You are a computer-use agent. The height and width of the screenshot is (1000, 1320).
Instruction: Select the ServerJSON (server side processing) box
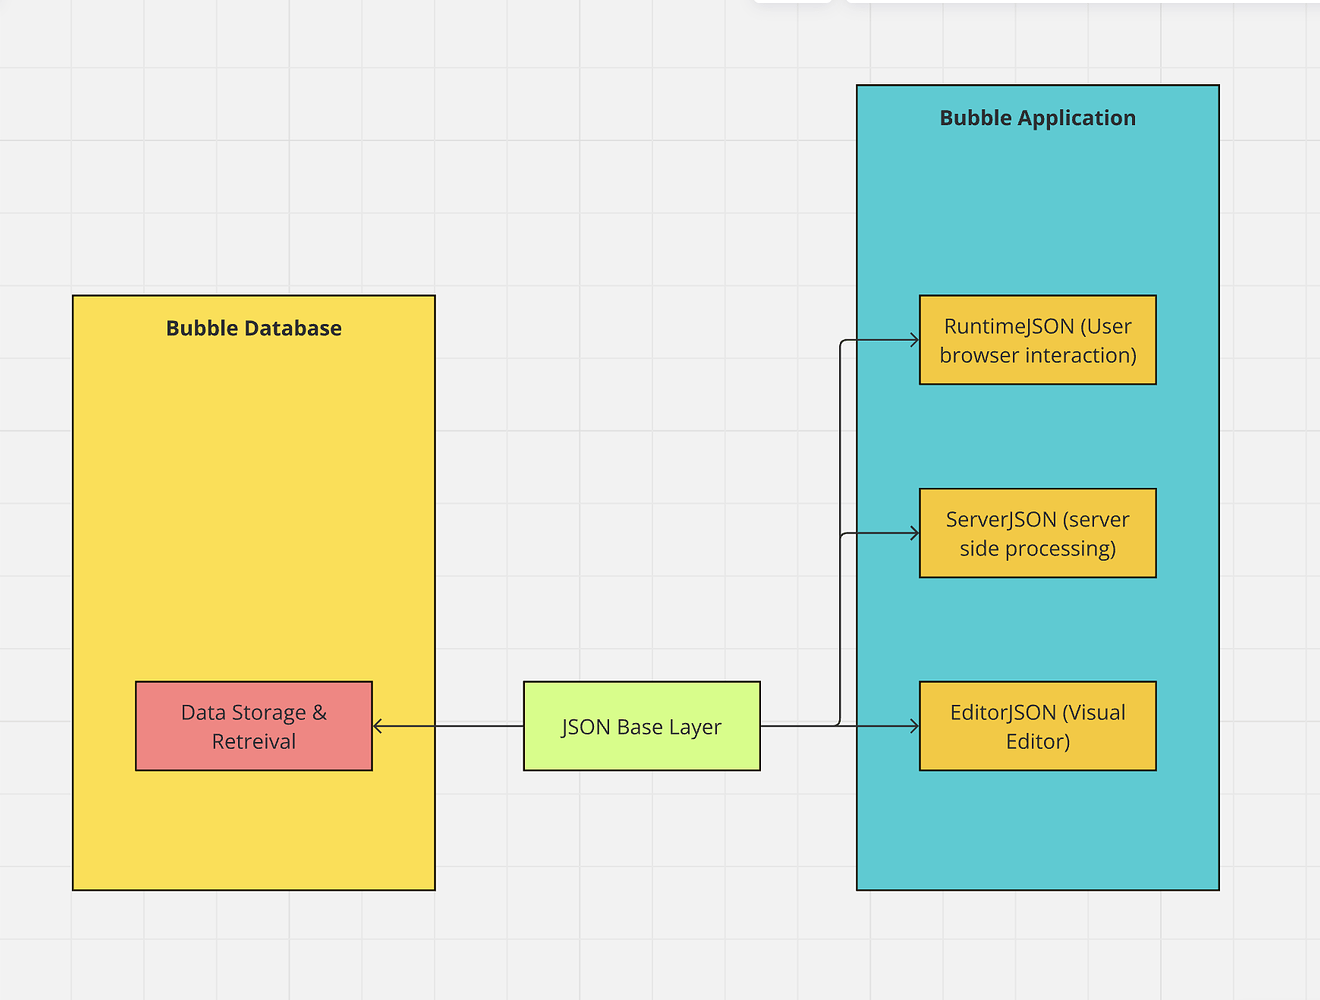click(x=1037, y=533)
